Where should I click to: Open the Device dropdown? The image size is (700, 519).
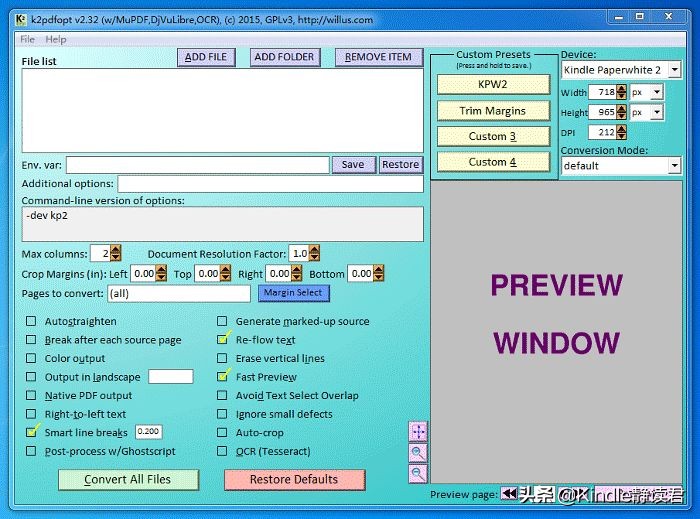click(675, 70)
